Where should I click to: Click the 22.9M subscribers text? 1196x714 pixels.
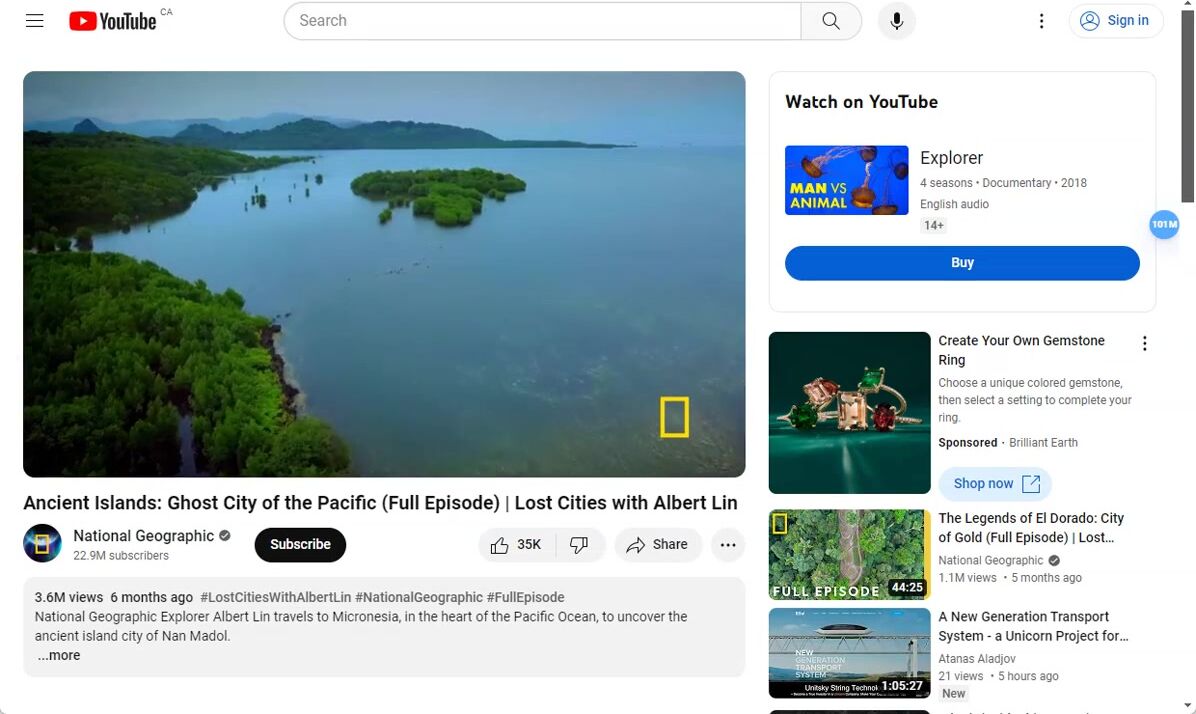(x=121, y=555)
